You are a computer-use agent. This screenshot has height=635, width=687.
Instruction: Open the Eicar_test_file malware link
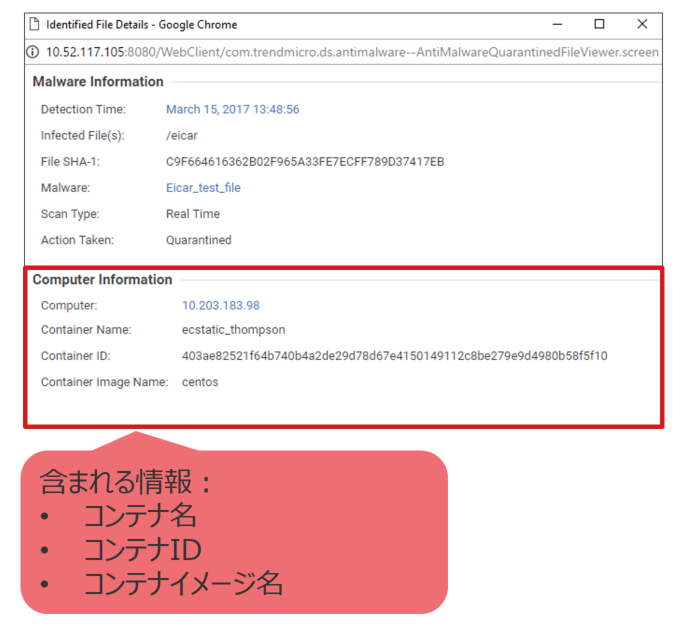(x=203, y=188)
